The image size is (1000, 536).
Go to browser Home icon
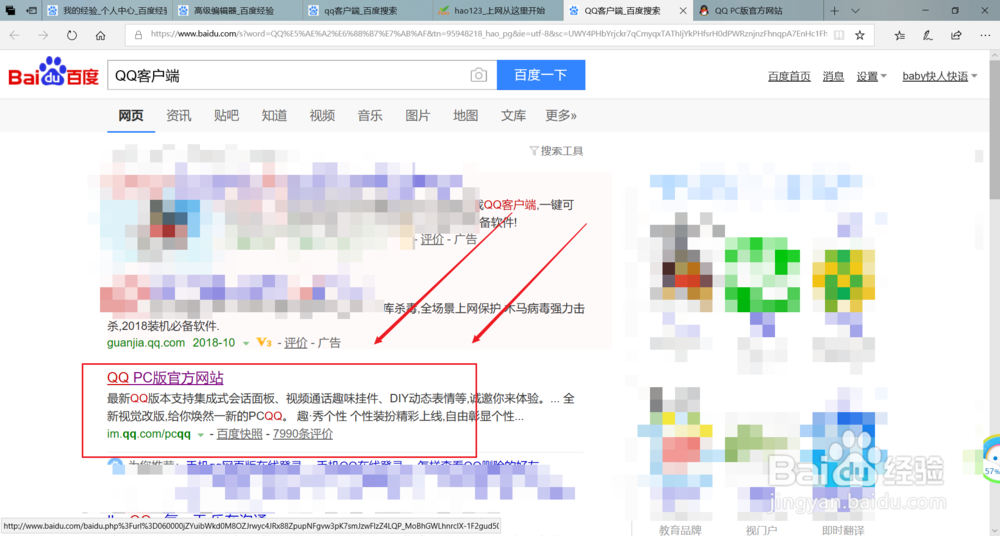tap(100, 35)
